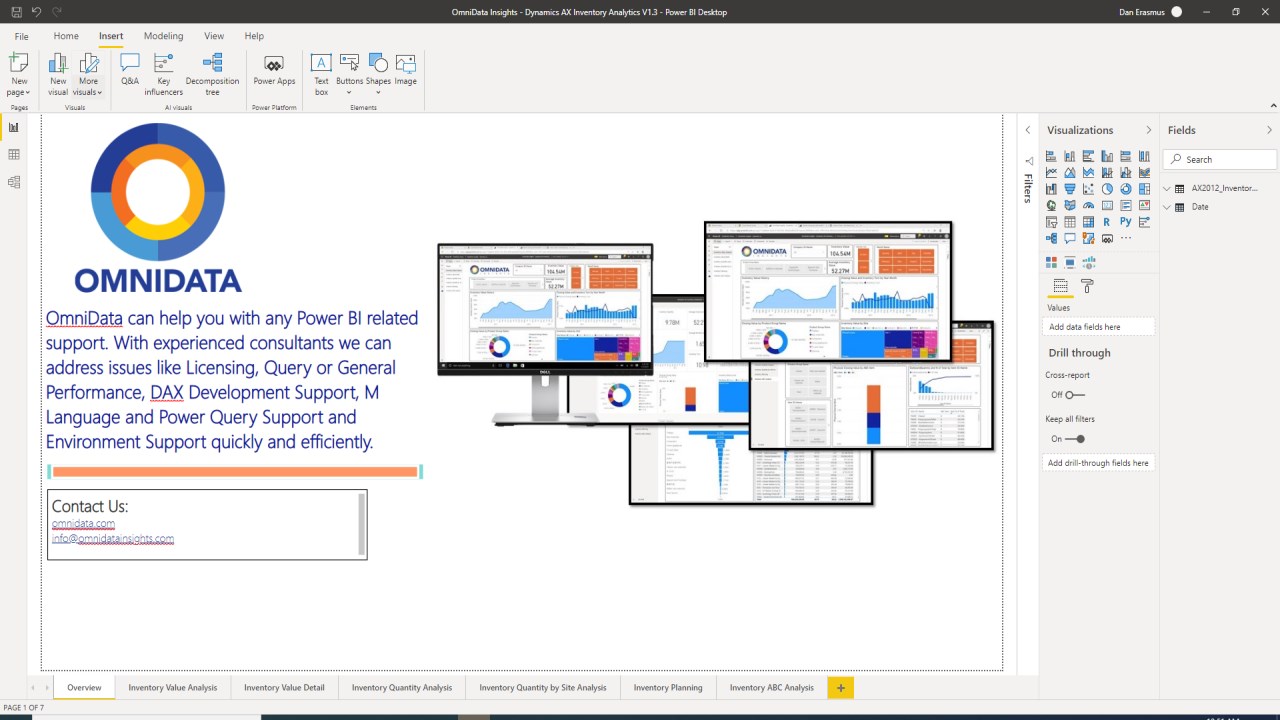This screenshot has width=1280, height=720.
Task: Toggle Keep all filters switch
Action: [1075, 439]
